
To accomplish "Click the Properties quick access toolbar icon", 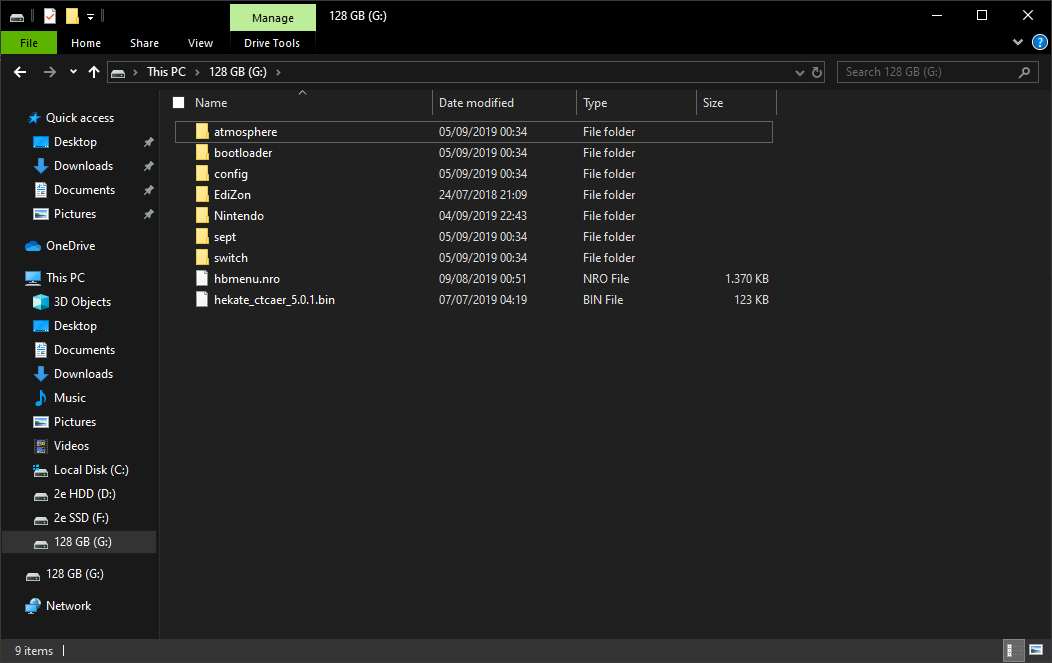I will coord(50,16).
